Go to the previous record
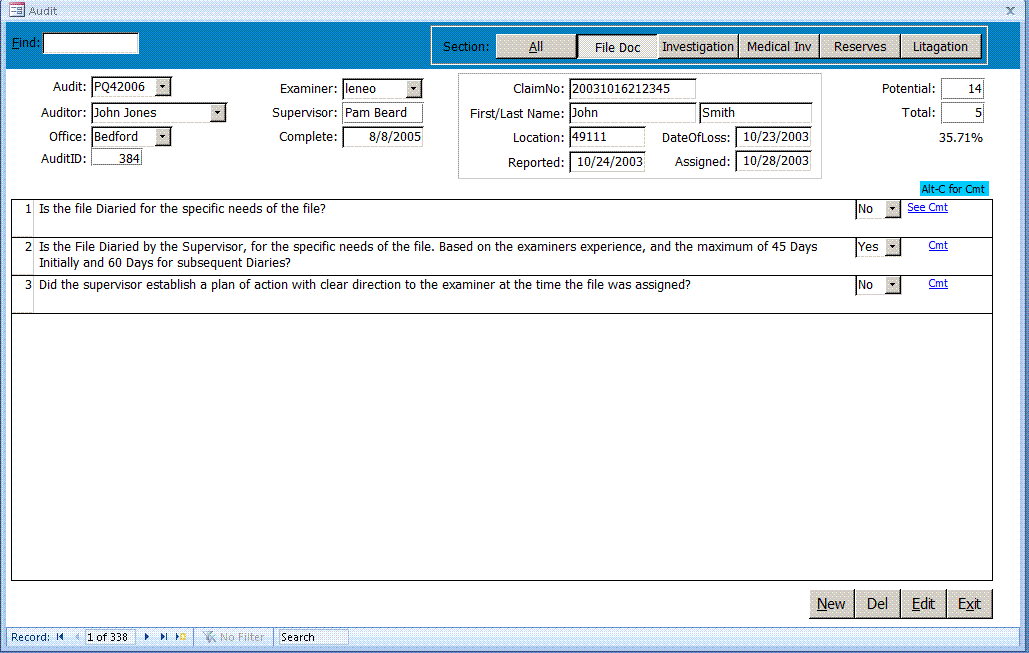1029x653 pixels. [x=77, y=637]
